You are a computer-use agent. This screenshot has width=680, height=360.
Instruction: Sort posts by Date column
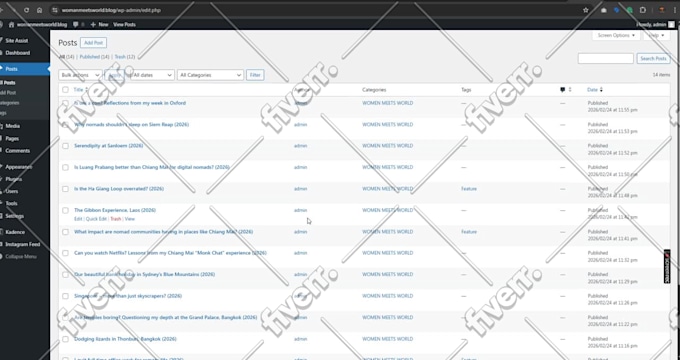click(x=595, y=90)
